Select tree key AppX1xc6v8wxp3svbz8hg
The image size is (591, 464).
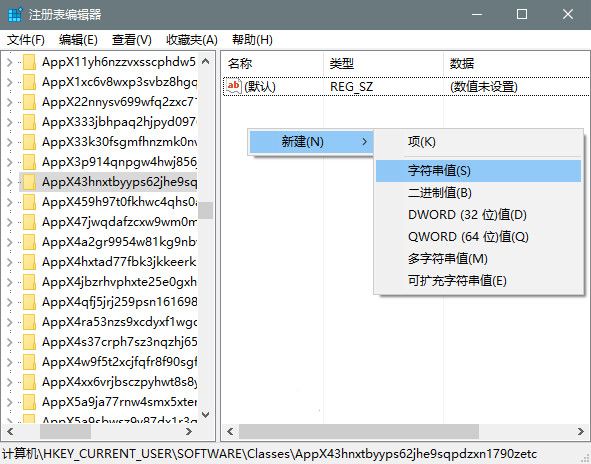[x=119, y=82]
